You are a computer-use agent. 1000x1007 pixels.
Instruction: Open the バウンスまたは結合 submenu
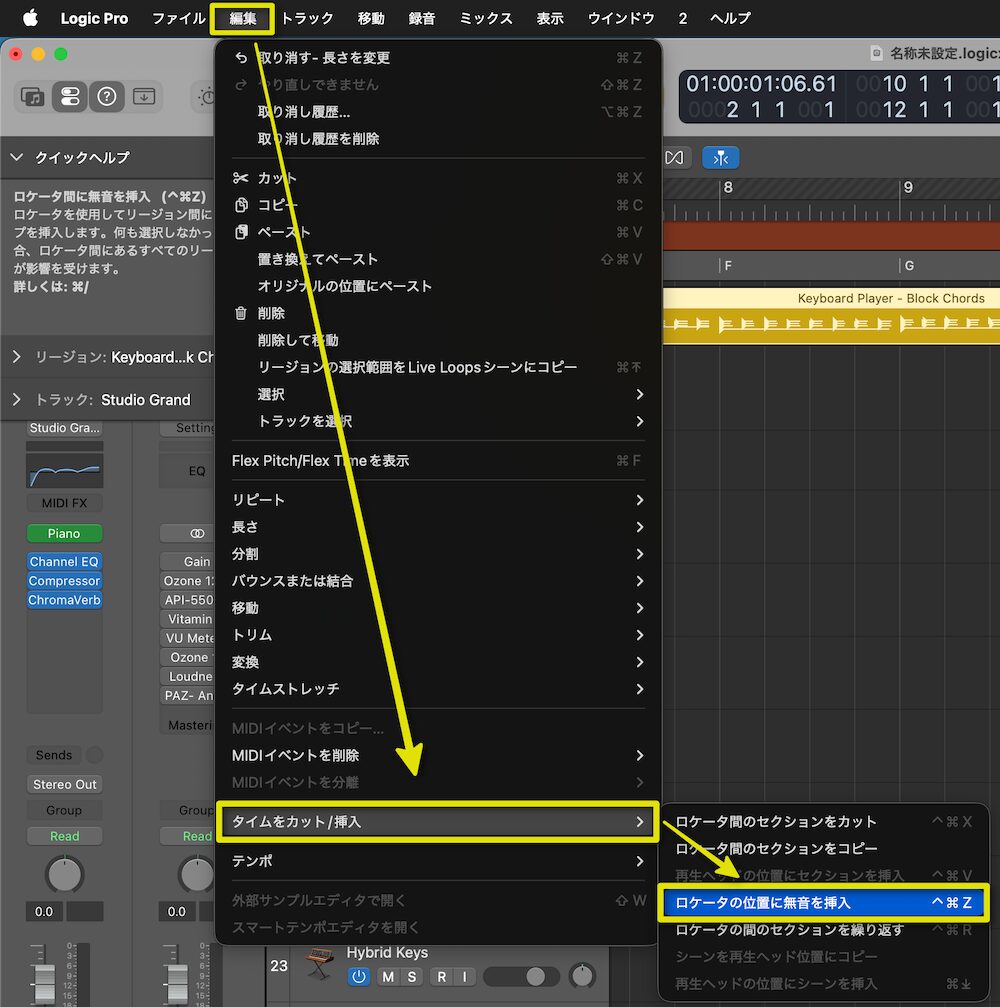click(x=437, y=581)
